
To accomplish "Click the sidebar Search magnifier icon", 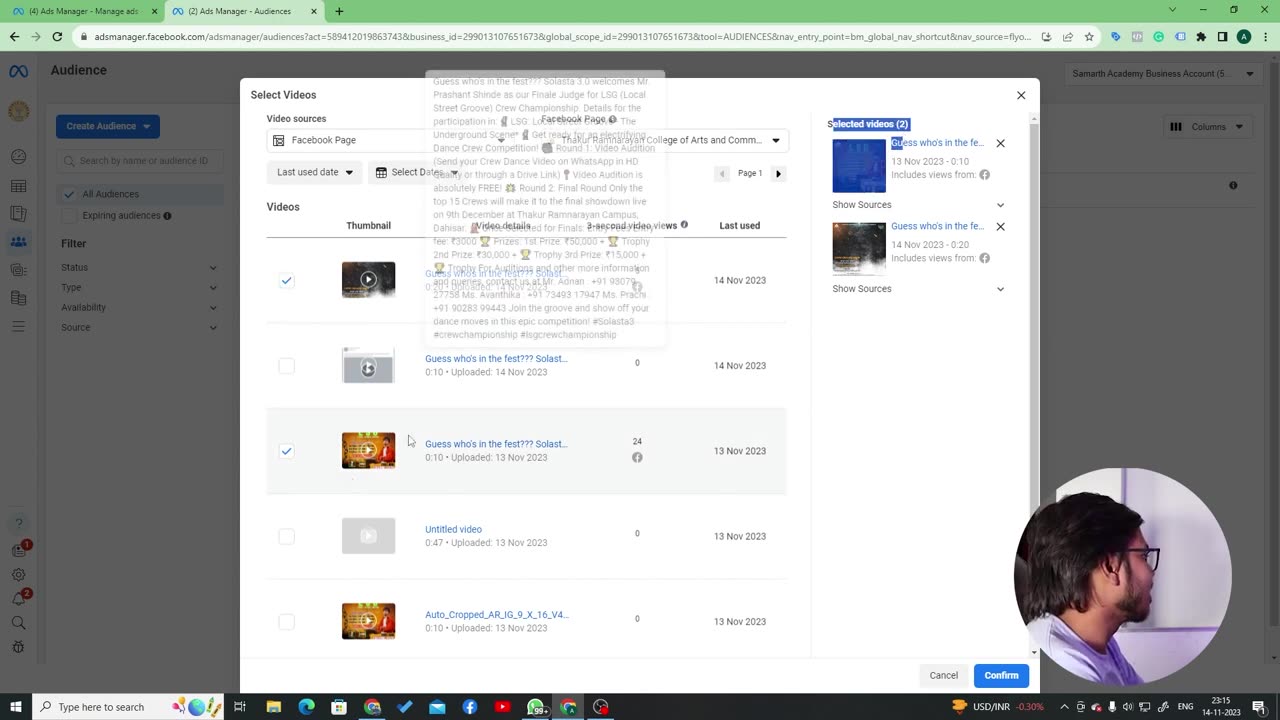I will click(18, 623).
